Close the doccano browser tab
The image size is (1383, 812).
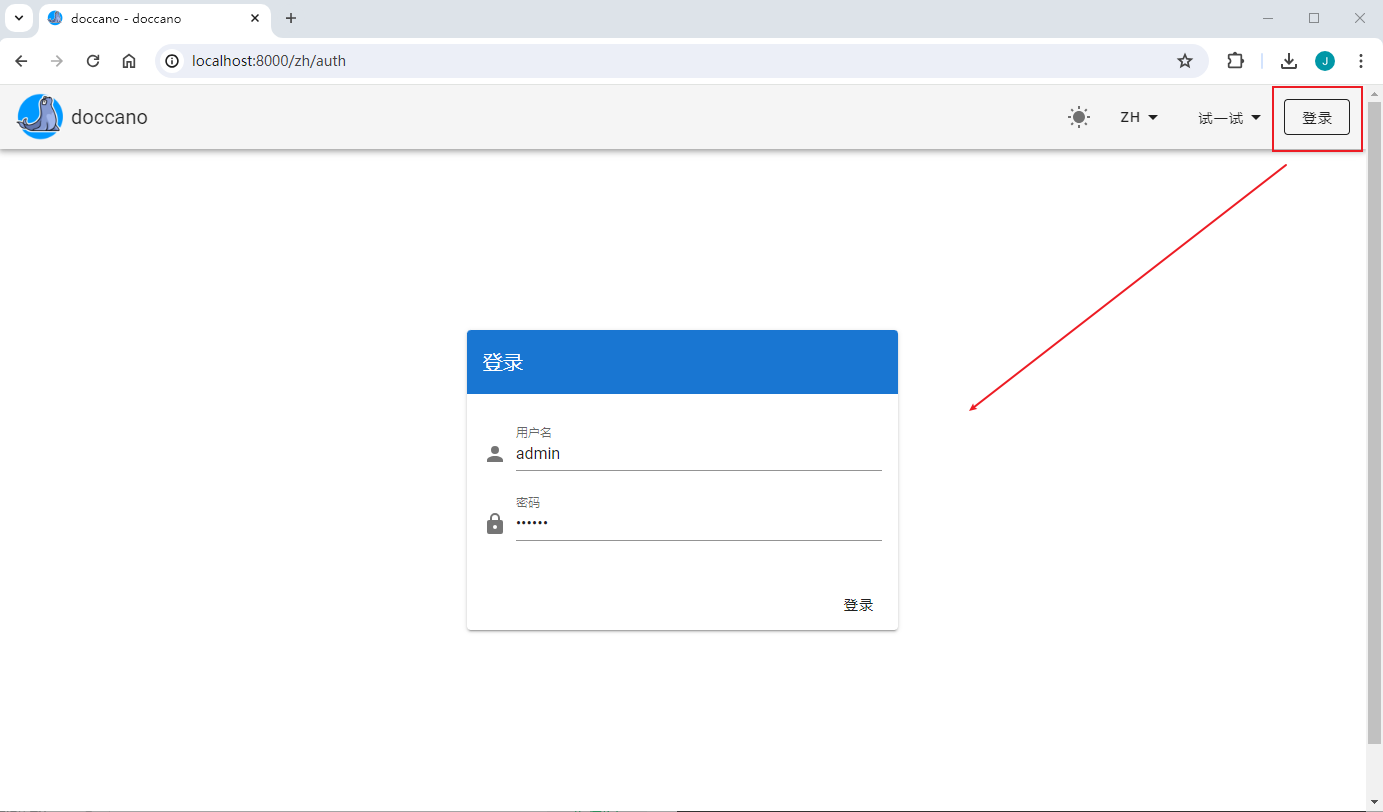255,19
